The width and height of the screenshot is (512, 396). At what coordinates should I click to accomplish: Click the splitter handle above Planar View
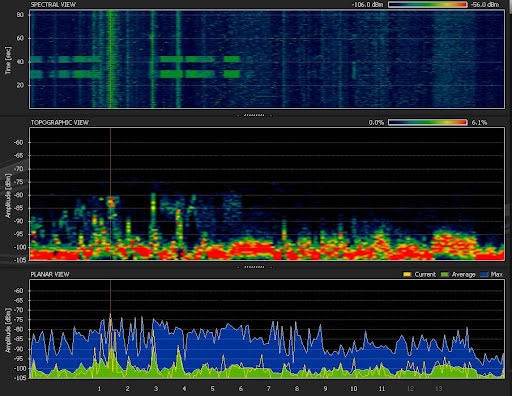(x=254, y=267)
